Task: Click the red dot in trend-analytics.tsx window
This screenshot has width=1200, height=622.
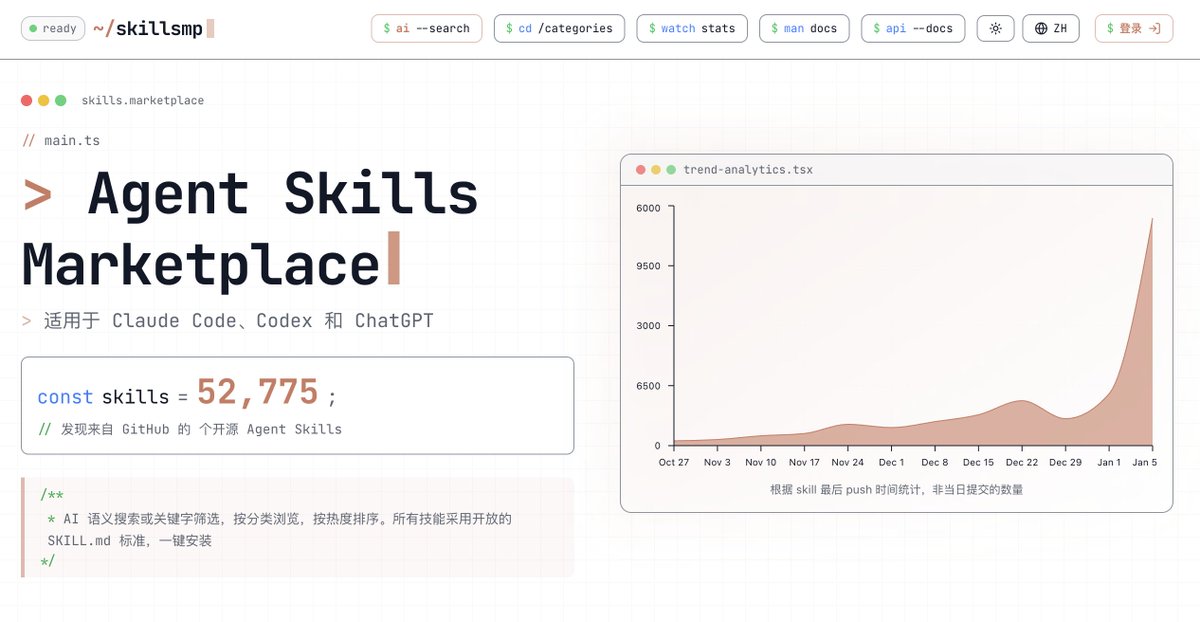Action: click(640, 170)
